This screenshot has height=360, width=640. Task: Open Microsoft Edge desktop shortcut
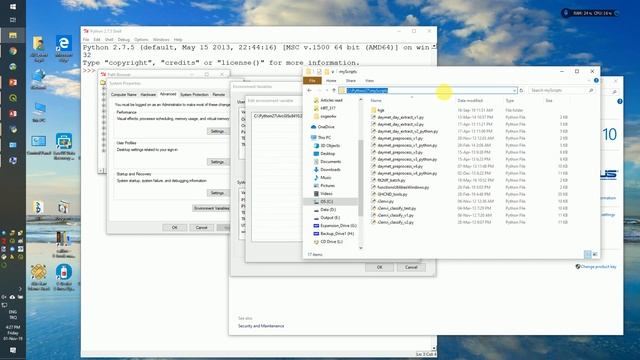[x=64, y=49]
